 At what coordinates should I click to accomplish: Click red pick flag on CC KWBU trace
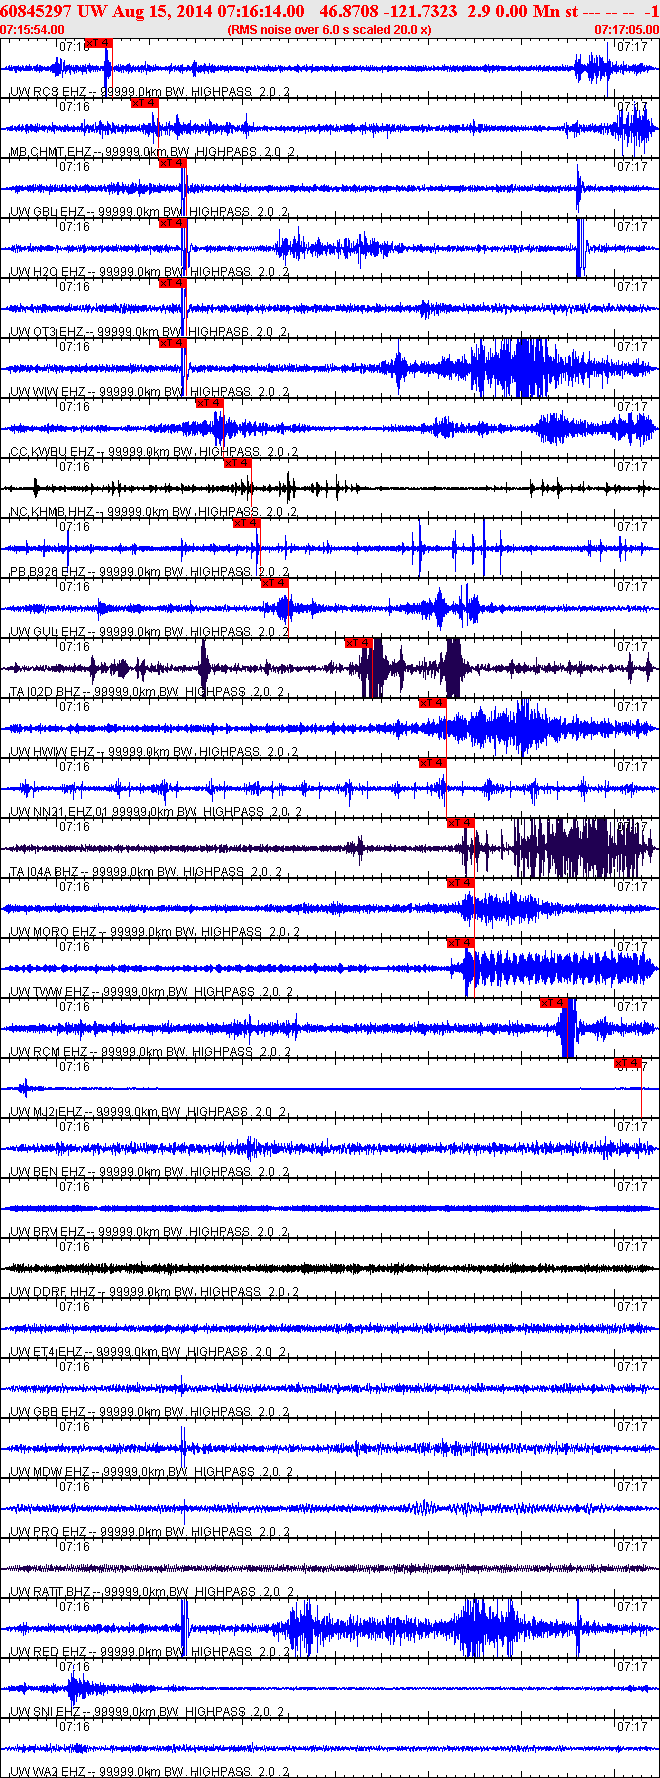point(210,403)
